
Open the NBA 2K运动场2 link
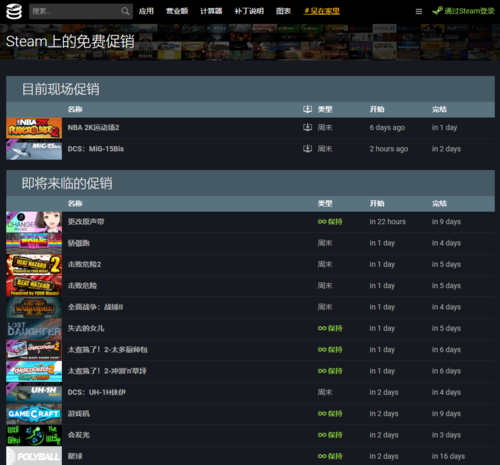point(93,127)
